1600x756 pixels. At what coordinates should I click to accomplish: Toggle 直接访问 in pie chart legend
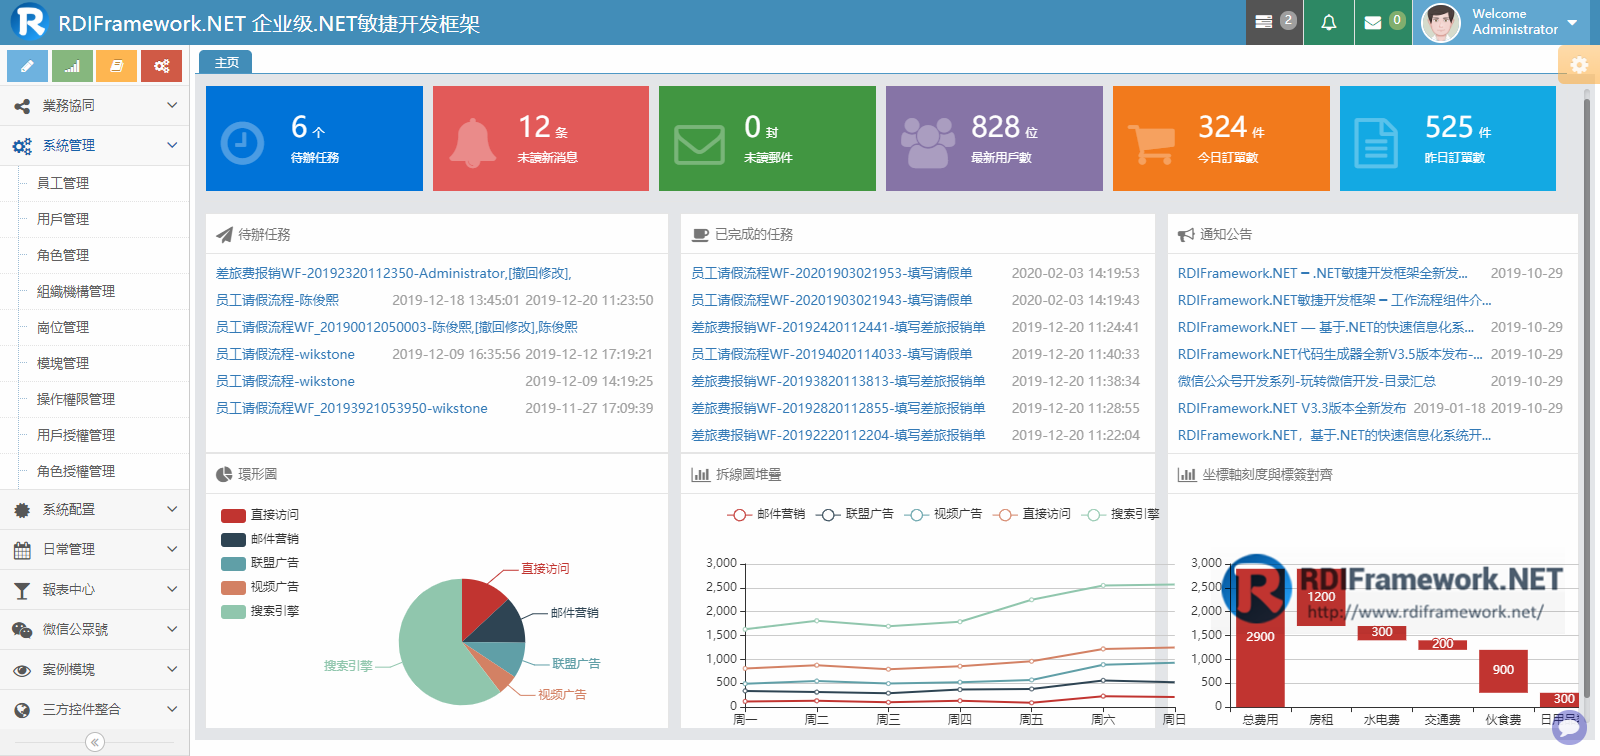click(x=260, y=515)
